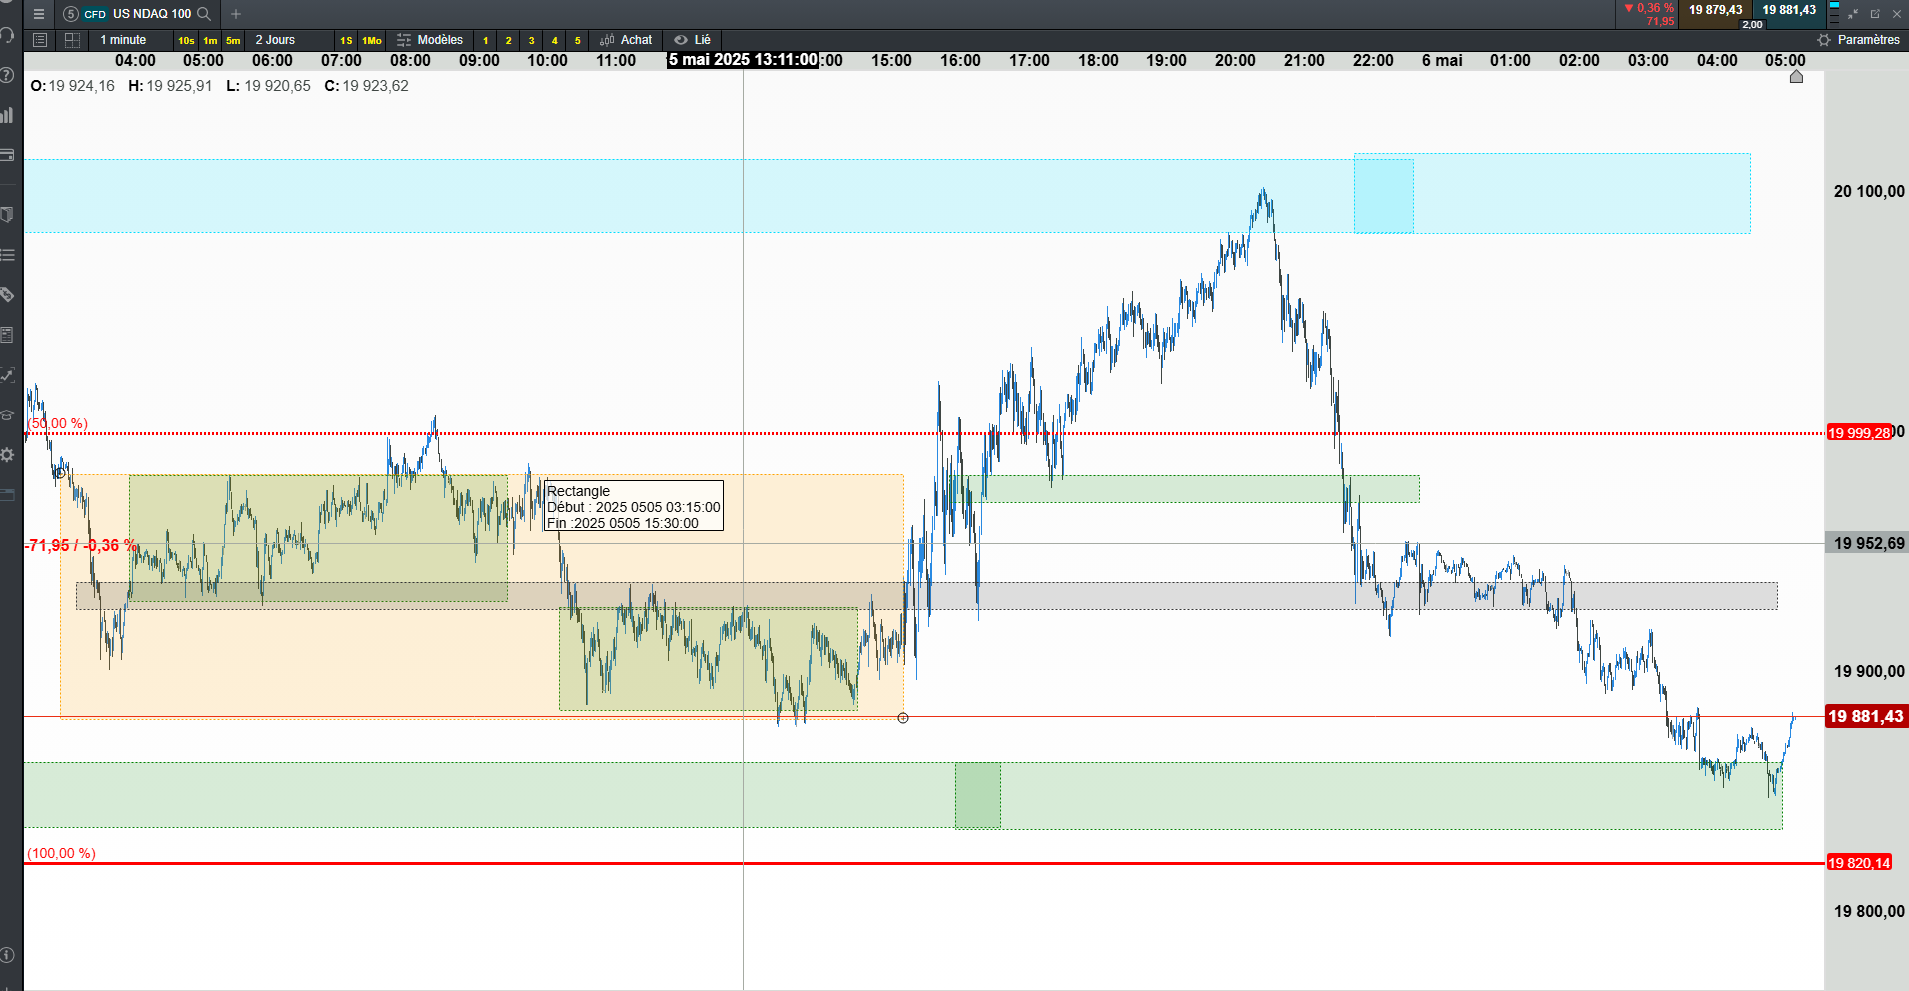1909x991 pixels.
Task: Click the Achat buy button
Action: pos(626,40)
